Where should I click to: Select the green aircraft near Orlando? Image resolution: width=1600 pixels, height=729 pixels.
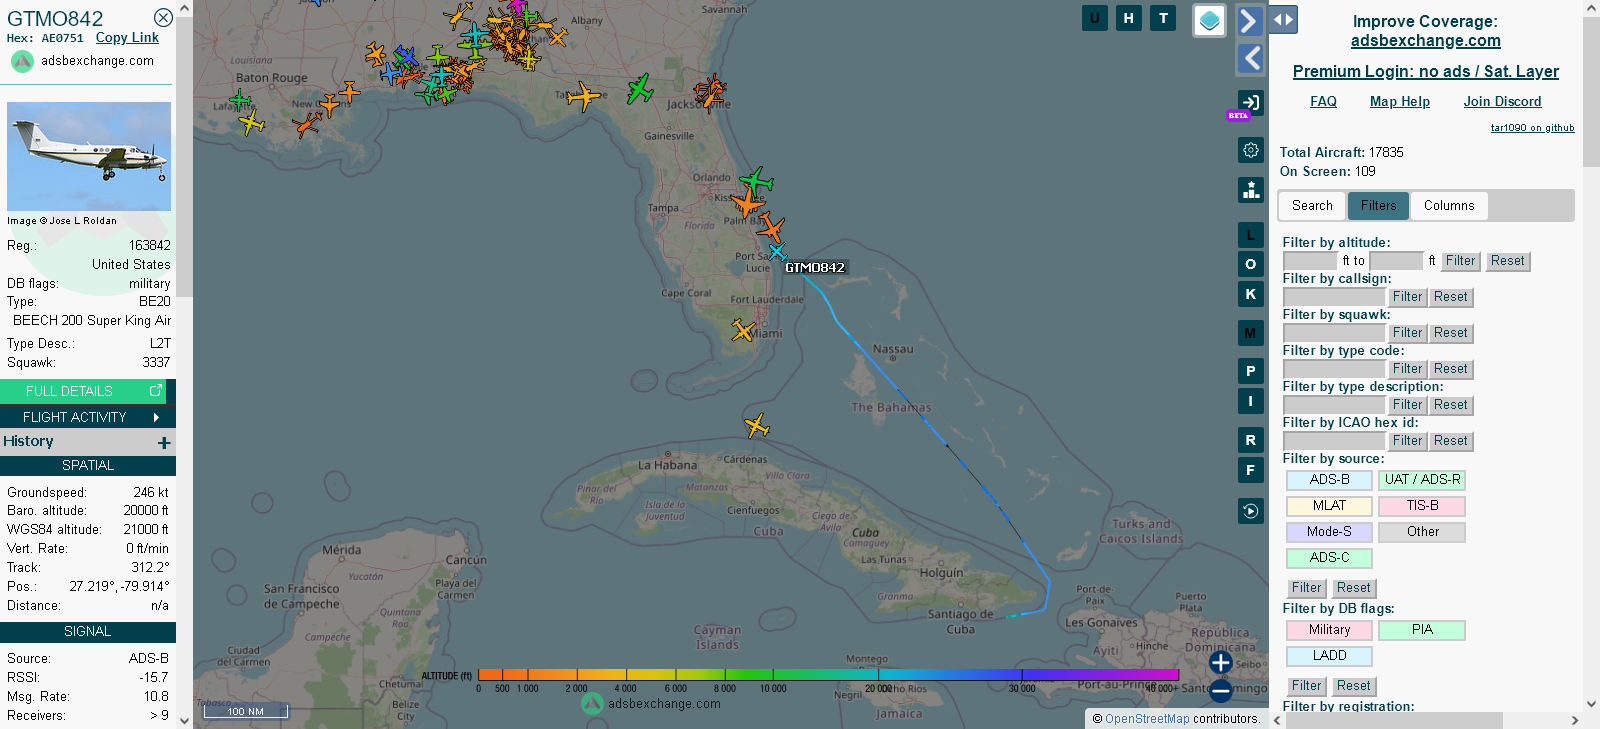[757, 181]
